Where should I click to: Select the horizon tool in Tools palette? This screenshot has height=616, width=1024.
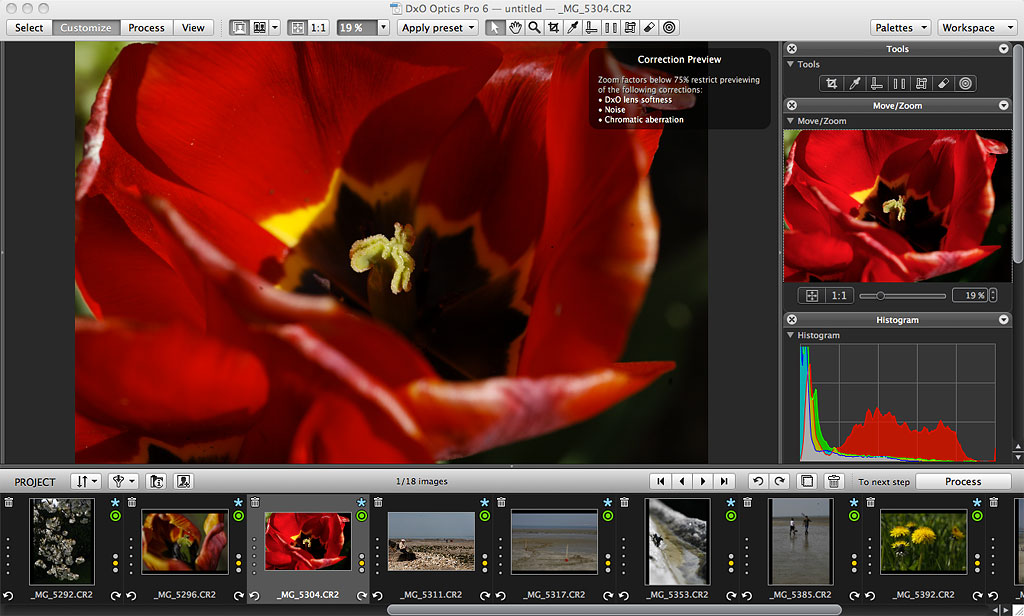[x=877, y=84]
